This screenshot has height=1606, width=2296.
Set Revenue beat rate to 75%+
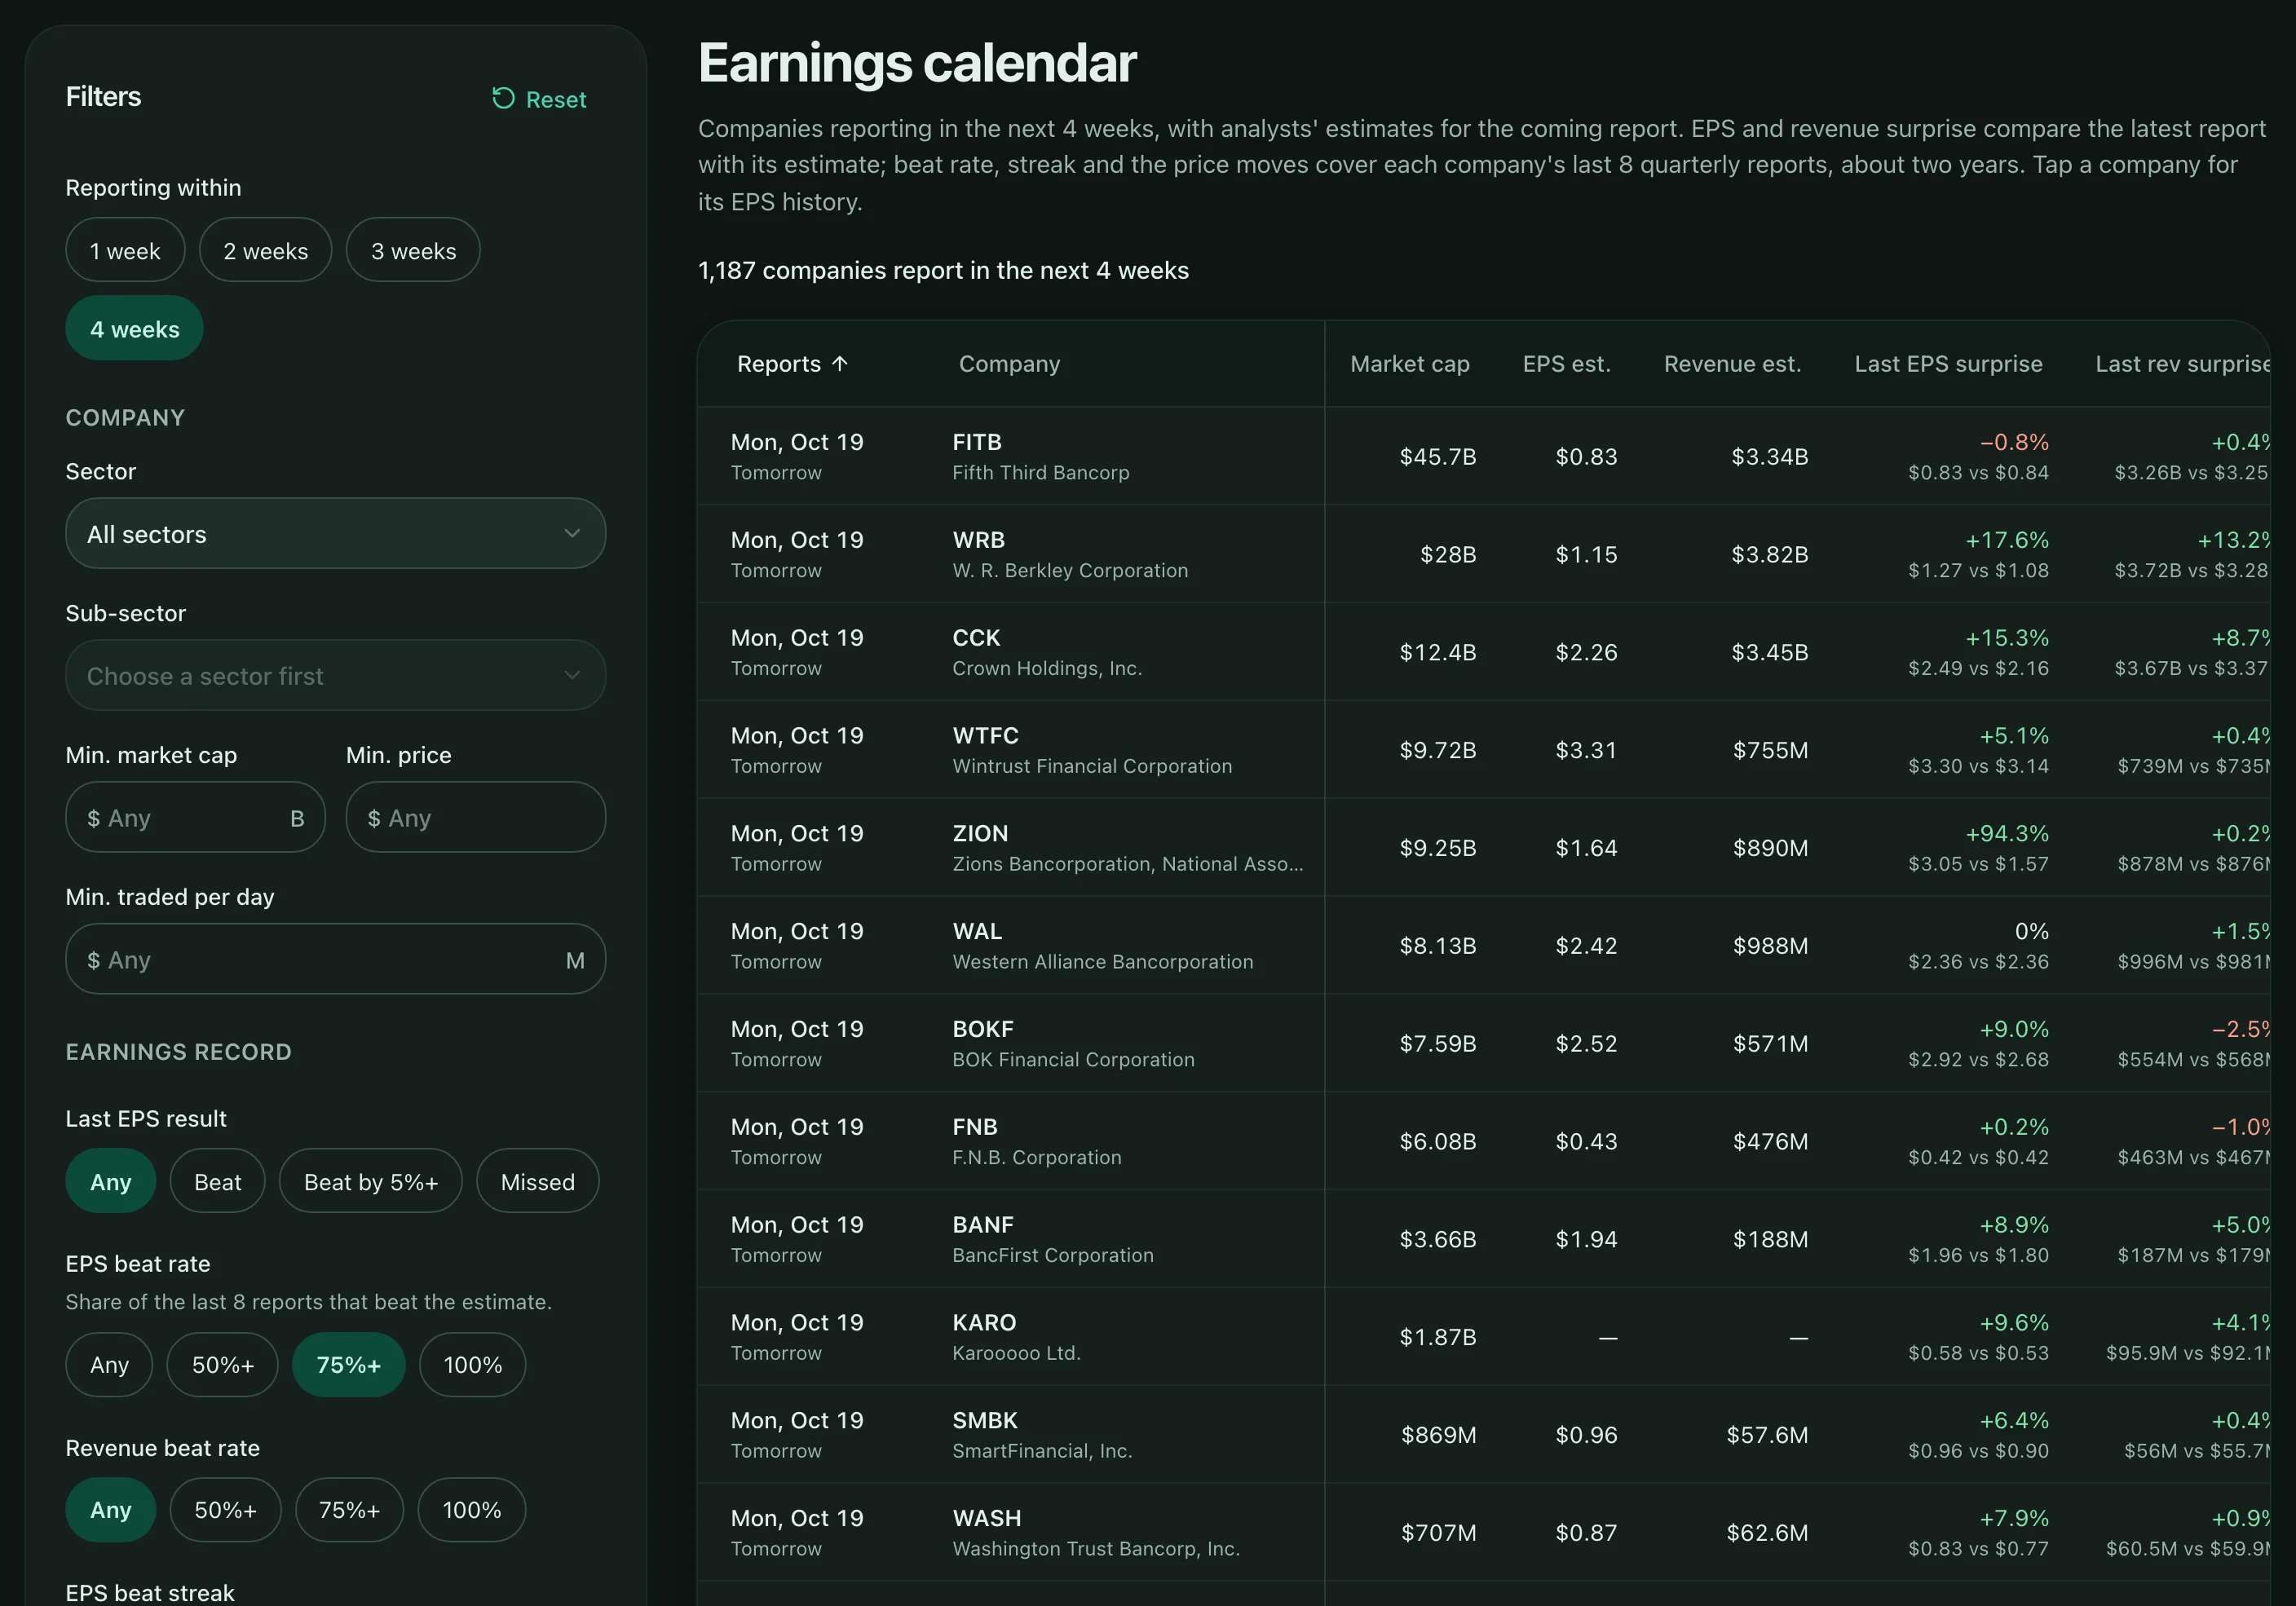pos(349,1510)
